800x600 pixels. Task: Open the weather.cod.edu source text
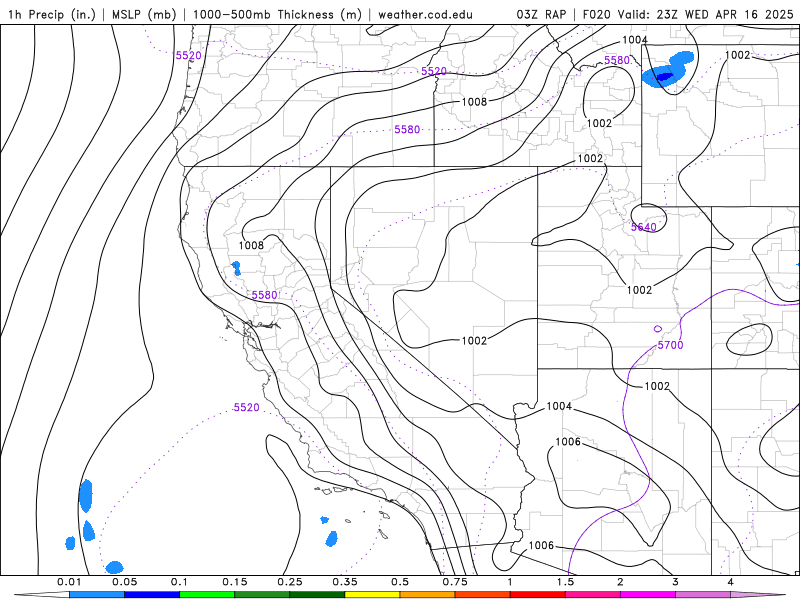tap(425, 14)
